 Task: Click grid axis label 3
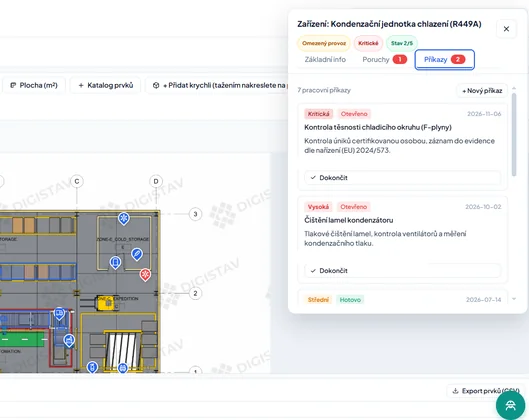pos(195,214)
